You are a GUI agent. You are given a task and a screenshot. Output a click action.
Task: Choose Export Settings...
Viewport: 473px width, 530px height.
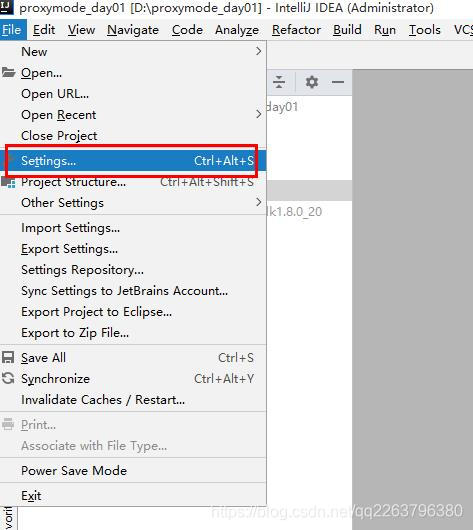pos(133,248)
